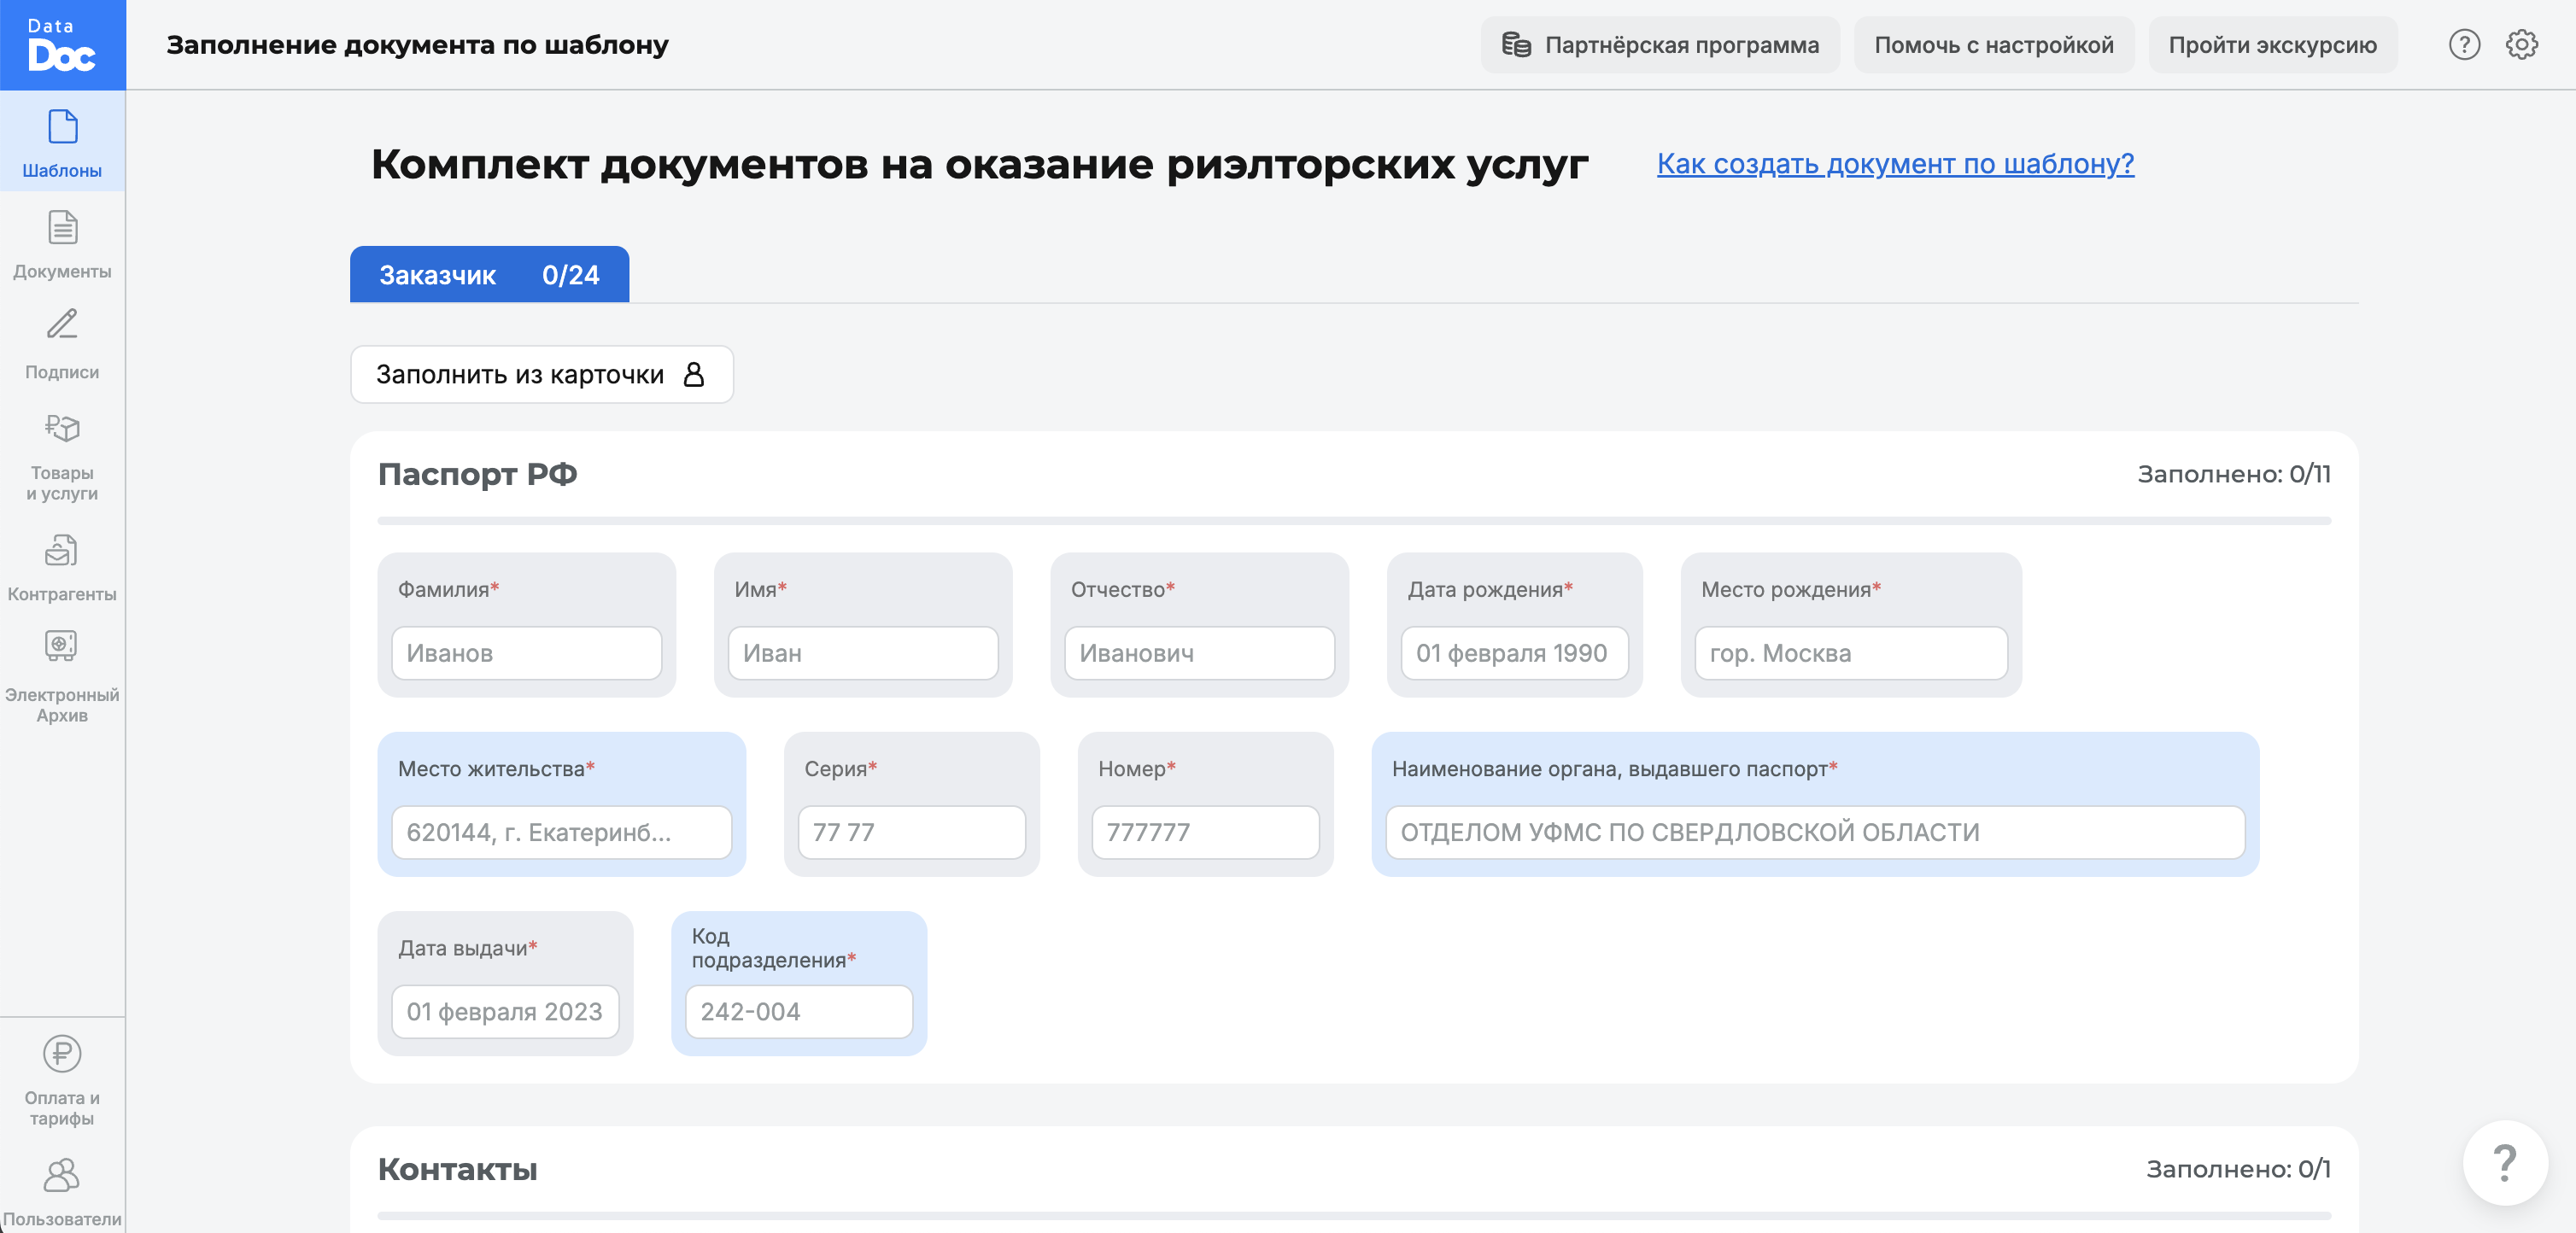Follow the Как создать документ по шаблону link
The height and width of the screenshot is (1233, 2576).
[1894, 164]
